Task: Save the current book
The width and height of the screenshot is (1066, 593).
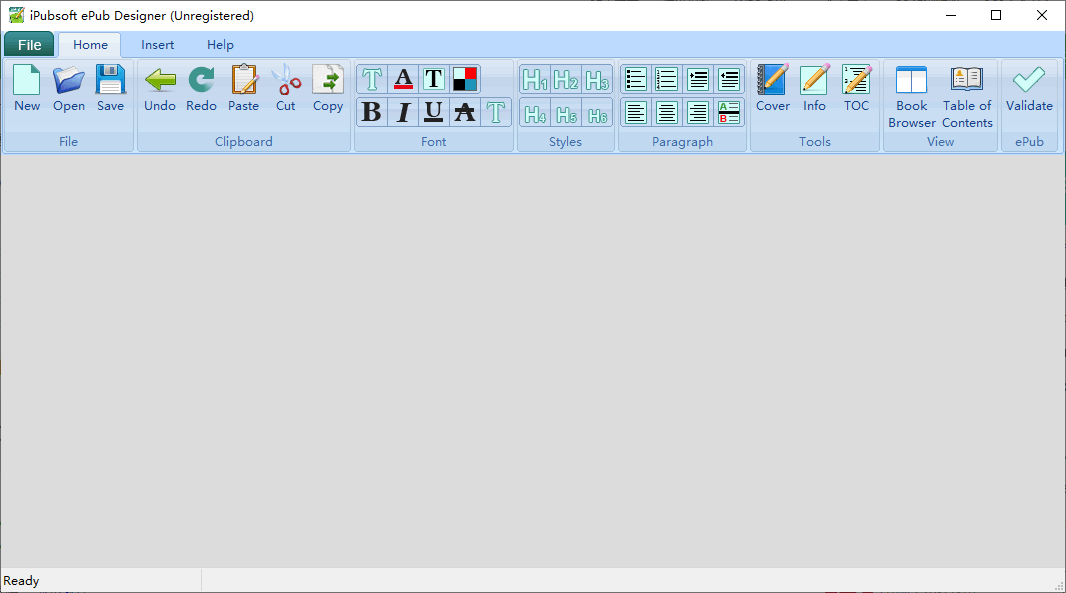Action: click(x=110, y=88)
